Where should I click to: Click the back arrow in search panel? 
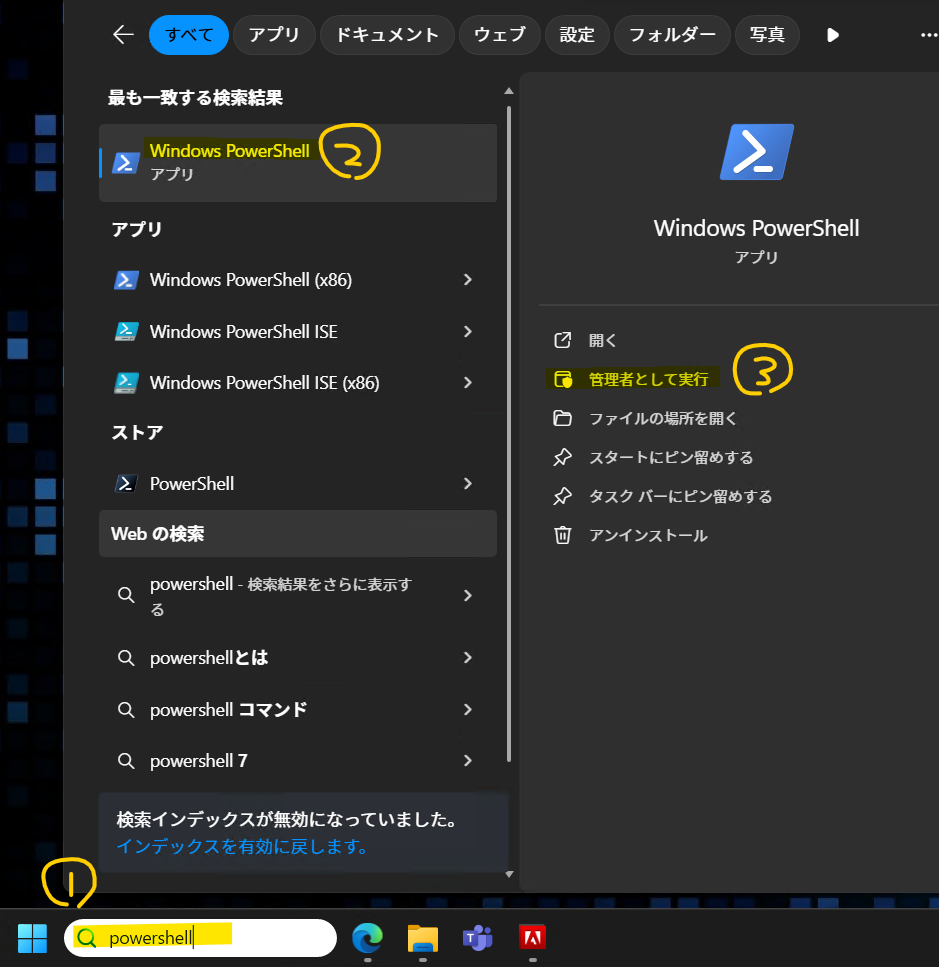pyautogui.click(x=123, y=35)
